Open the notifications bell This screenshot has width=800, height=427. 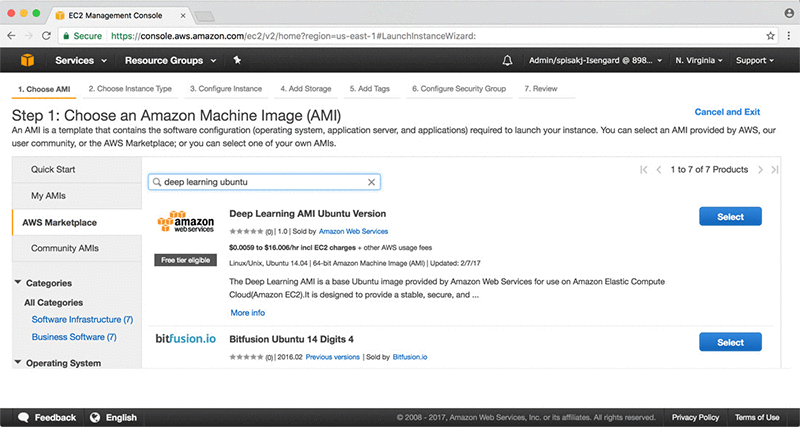[507, 61]
